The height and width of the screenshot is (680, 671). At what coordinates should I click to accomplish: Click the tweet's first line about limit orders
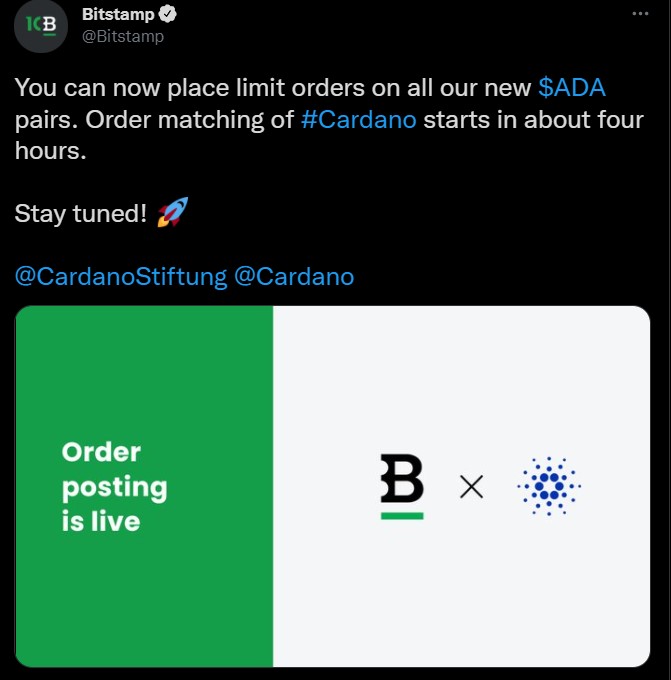pos(272,88)
